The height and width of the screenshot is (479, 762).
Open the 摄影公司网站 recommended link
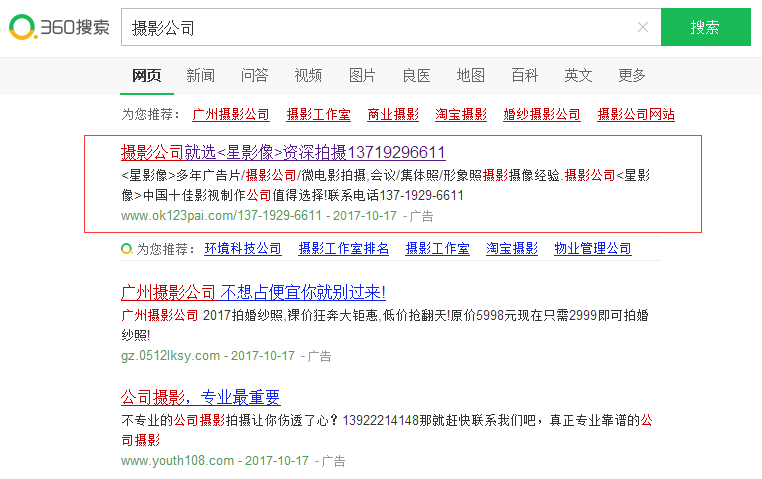tap(636, 114)
